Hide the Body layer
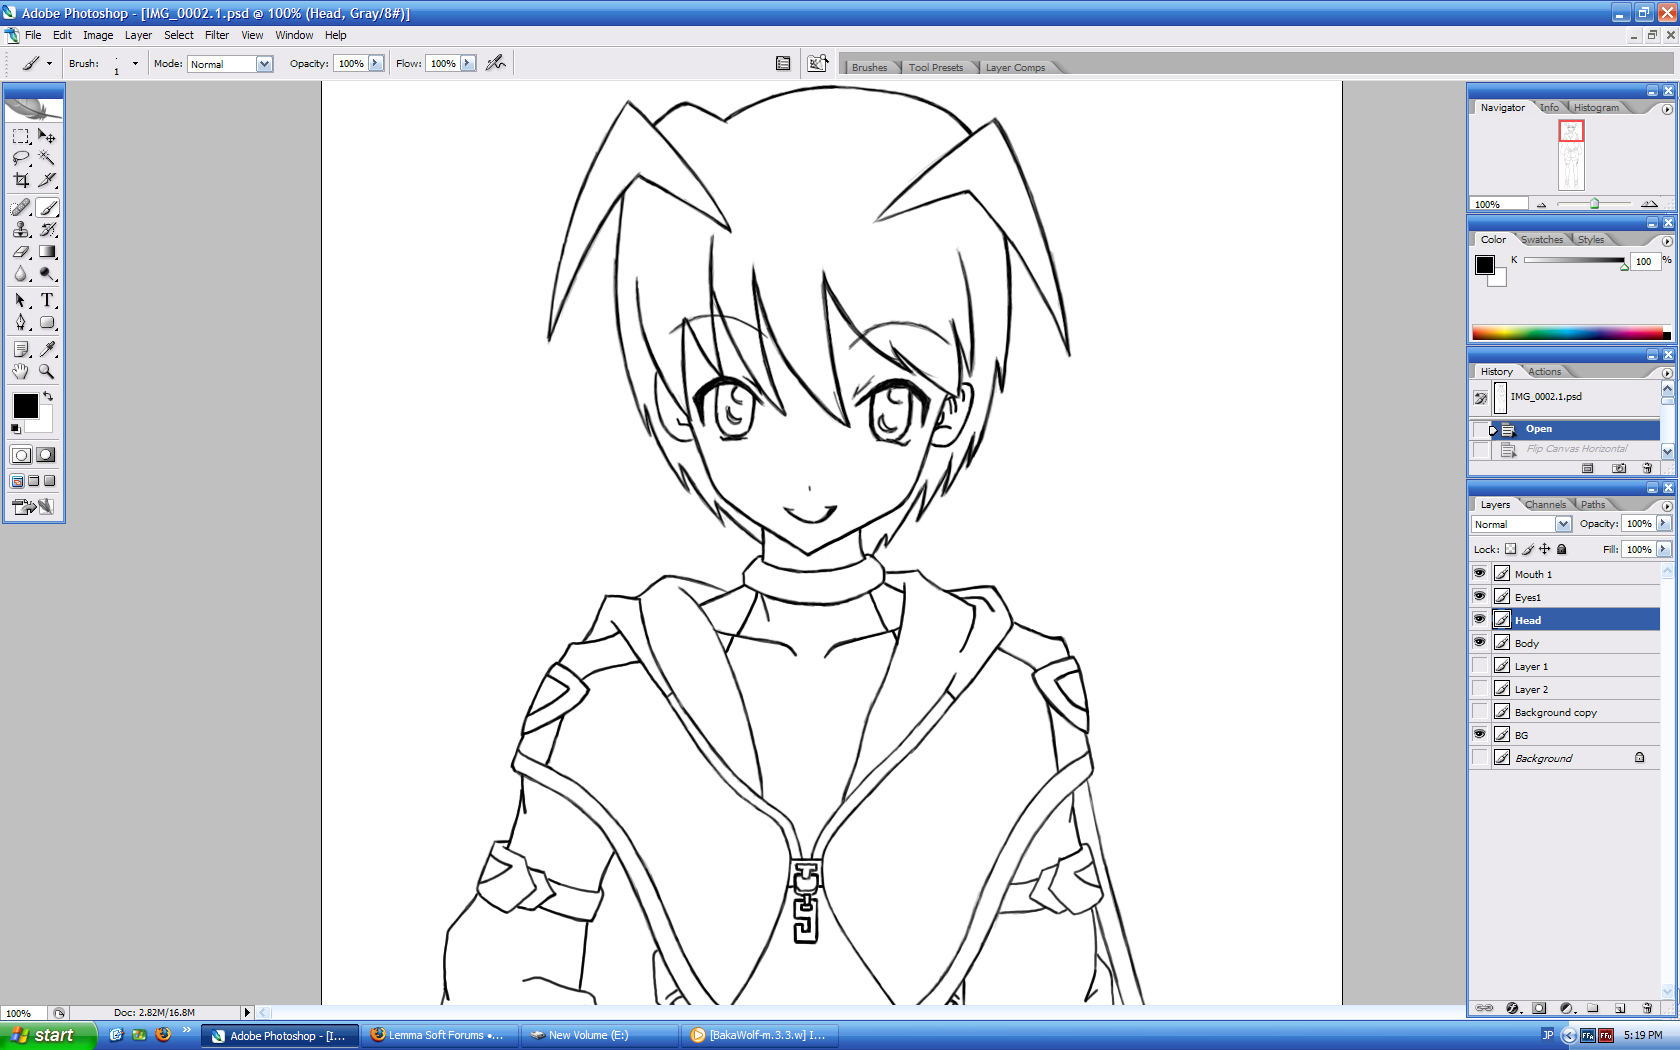Image resolution: width=1680 pixels, height=1050 pixels. coord(1480,643)
